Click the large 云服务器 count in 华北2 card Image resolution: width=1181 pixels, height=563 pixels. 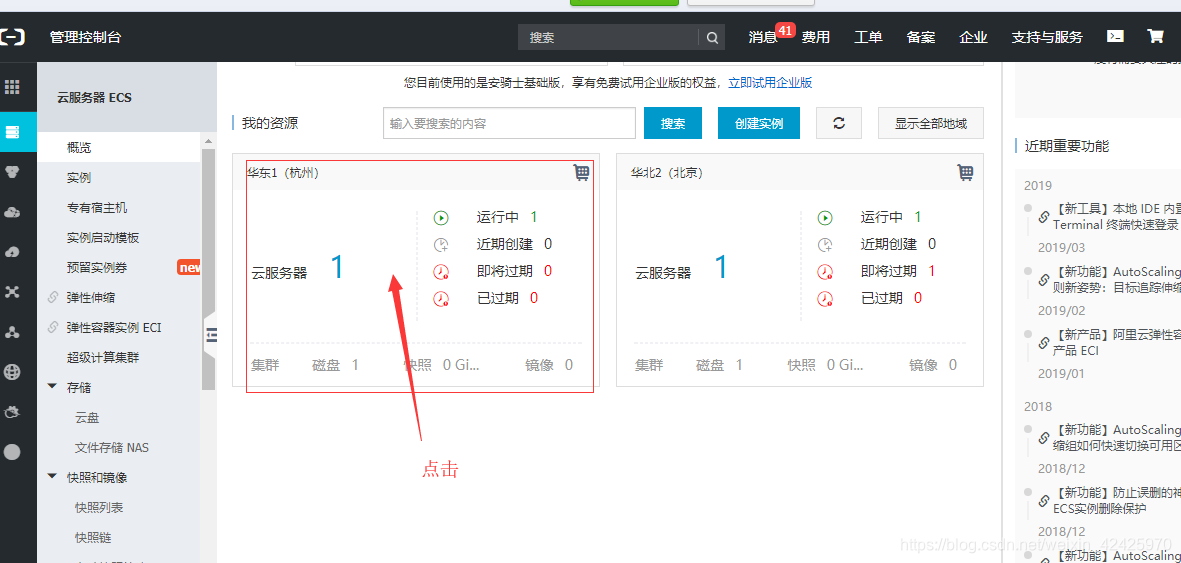[x=721, y=268]
